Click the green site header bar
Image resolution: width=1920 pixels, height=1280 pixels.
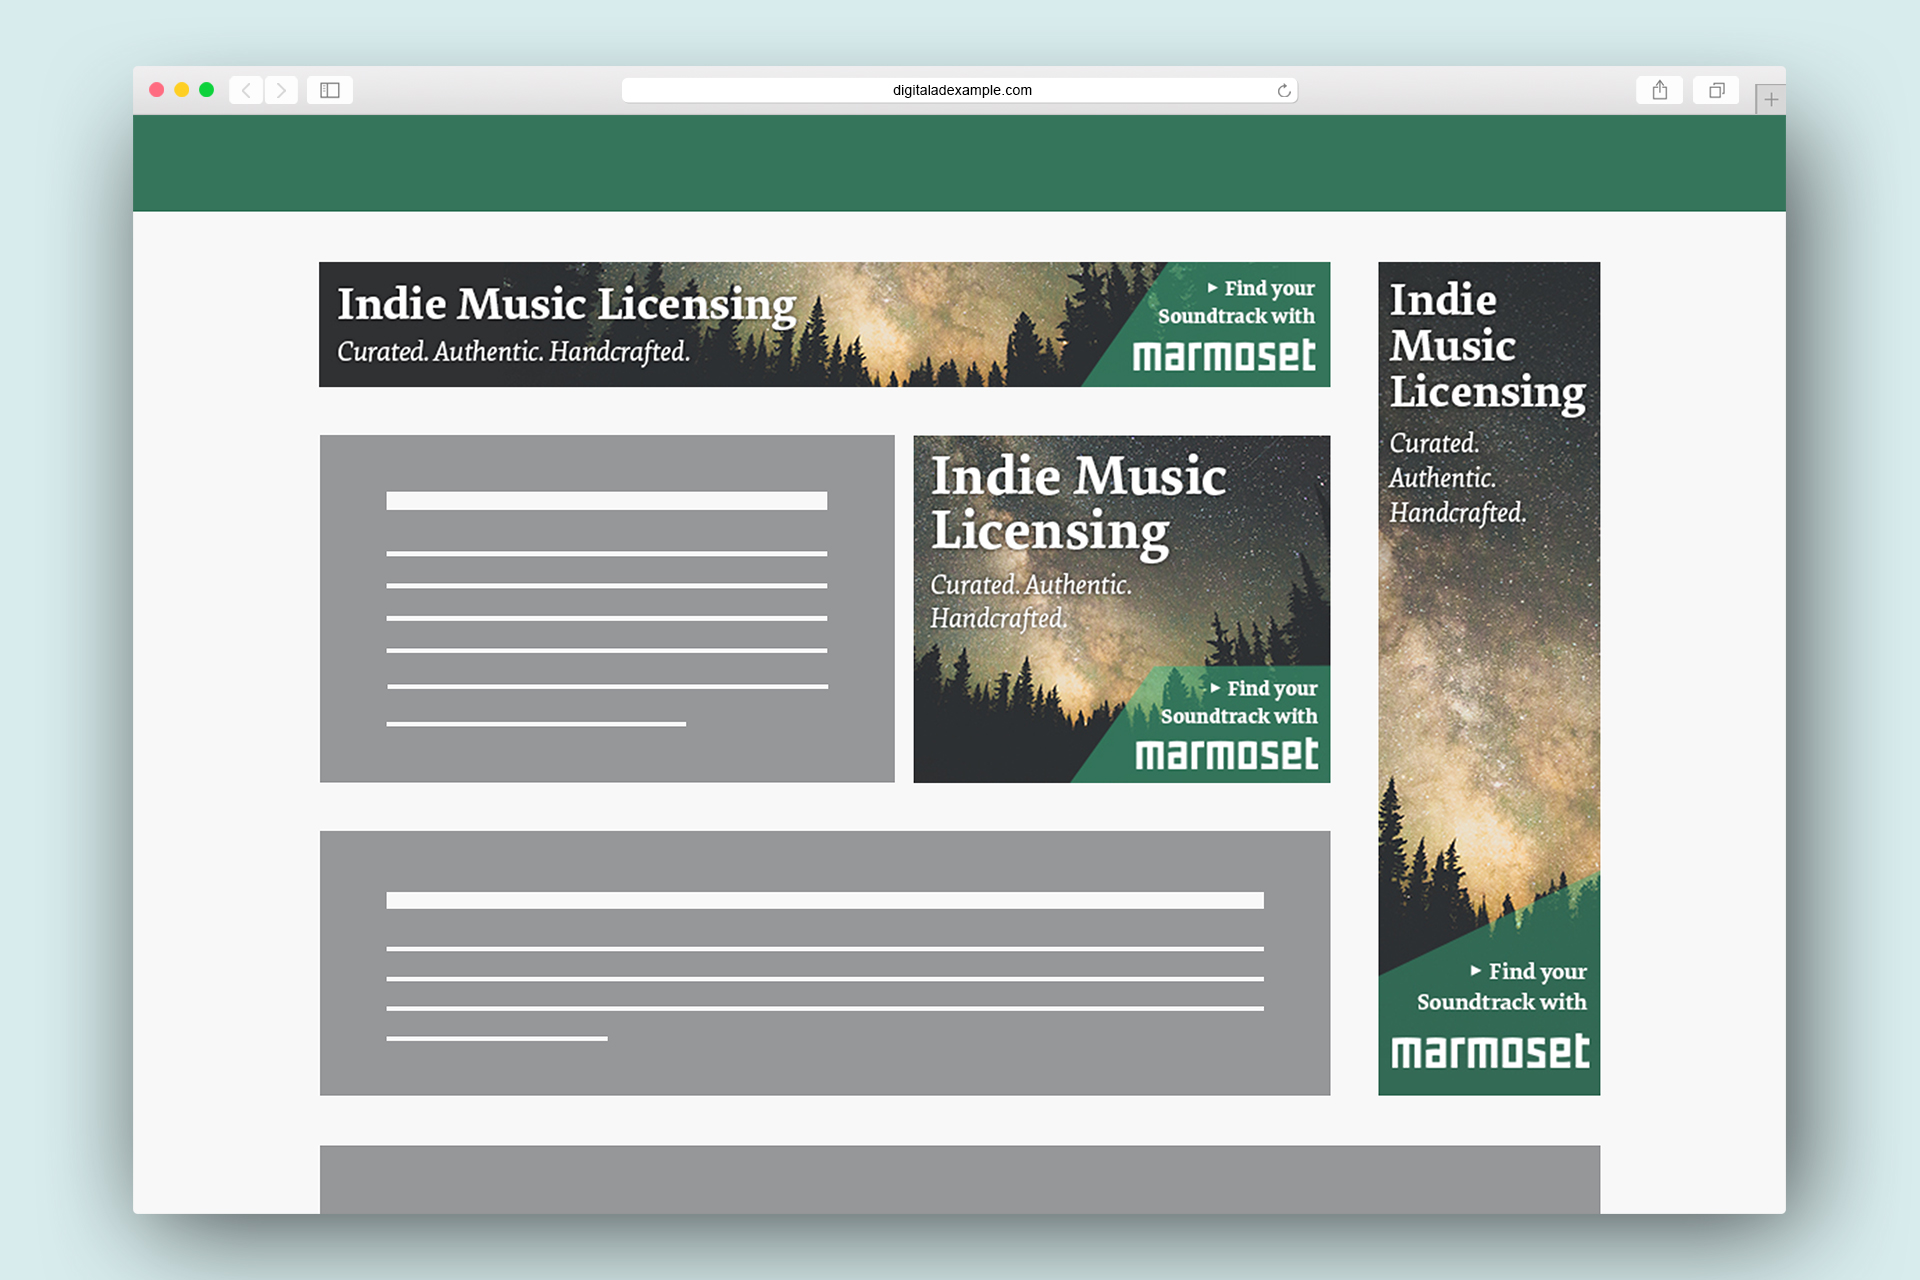coord(959,163)
